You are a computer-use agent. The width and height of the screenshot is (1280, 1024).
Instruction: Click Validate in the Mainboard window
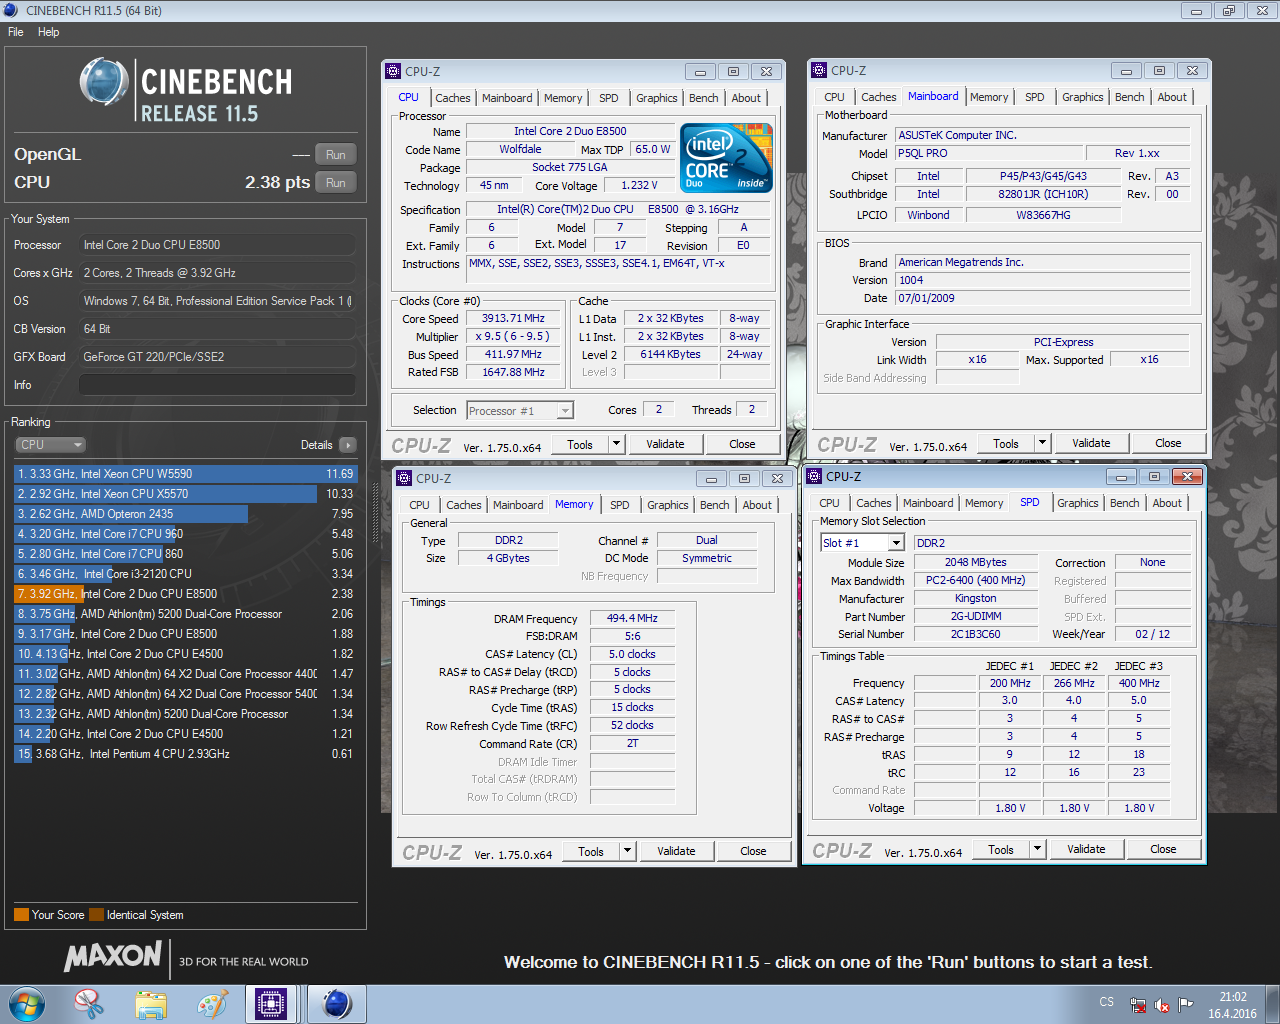click(1091, 443)
